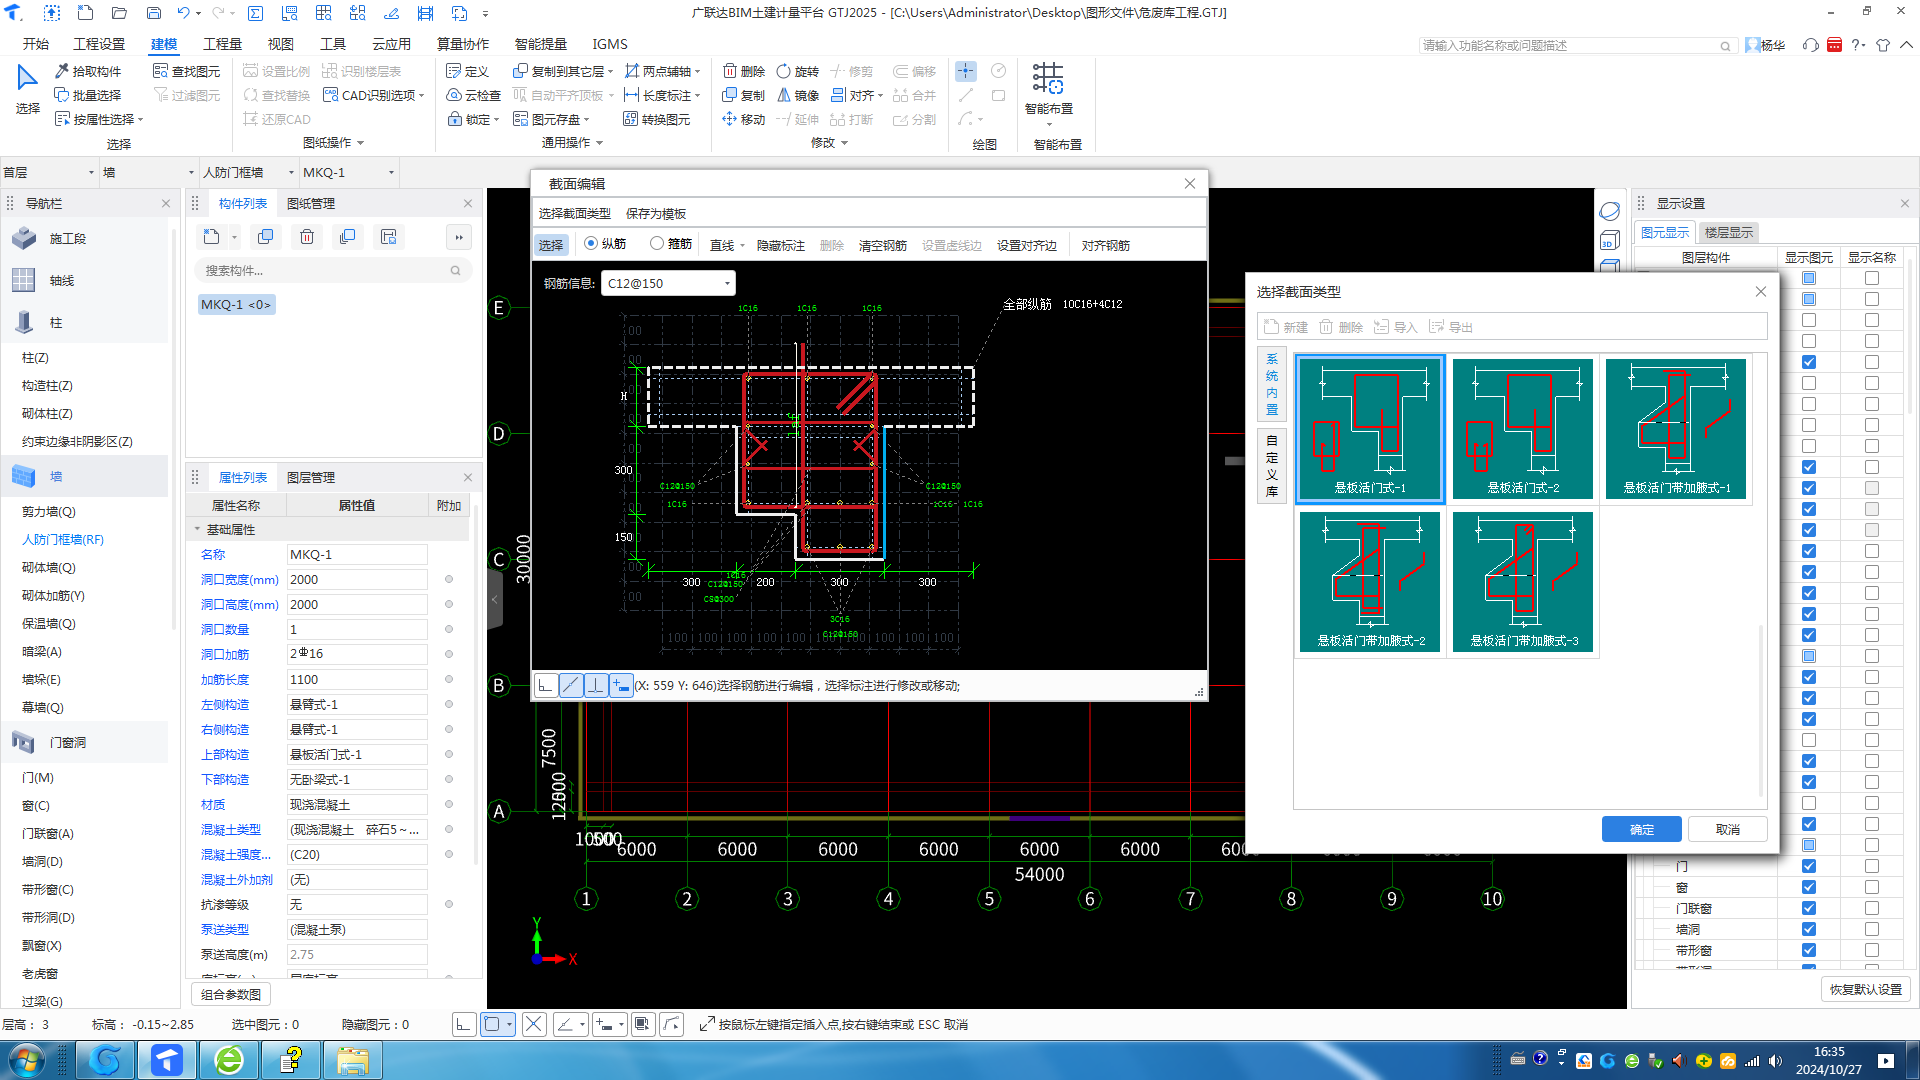The width and height of the screenshot is (1920, 1080).
Task: Select the 自定义库 side tab
Action: [x=1271, y=465]
